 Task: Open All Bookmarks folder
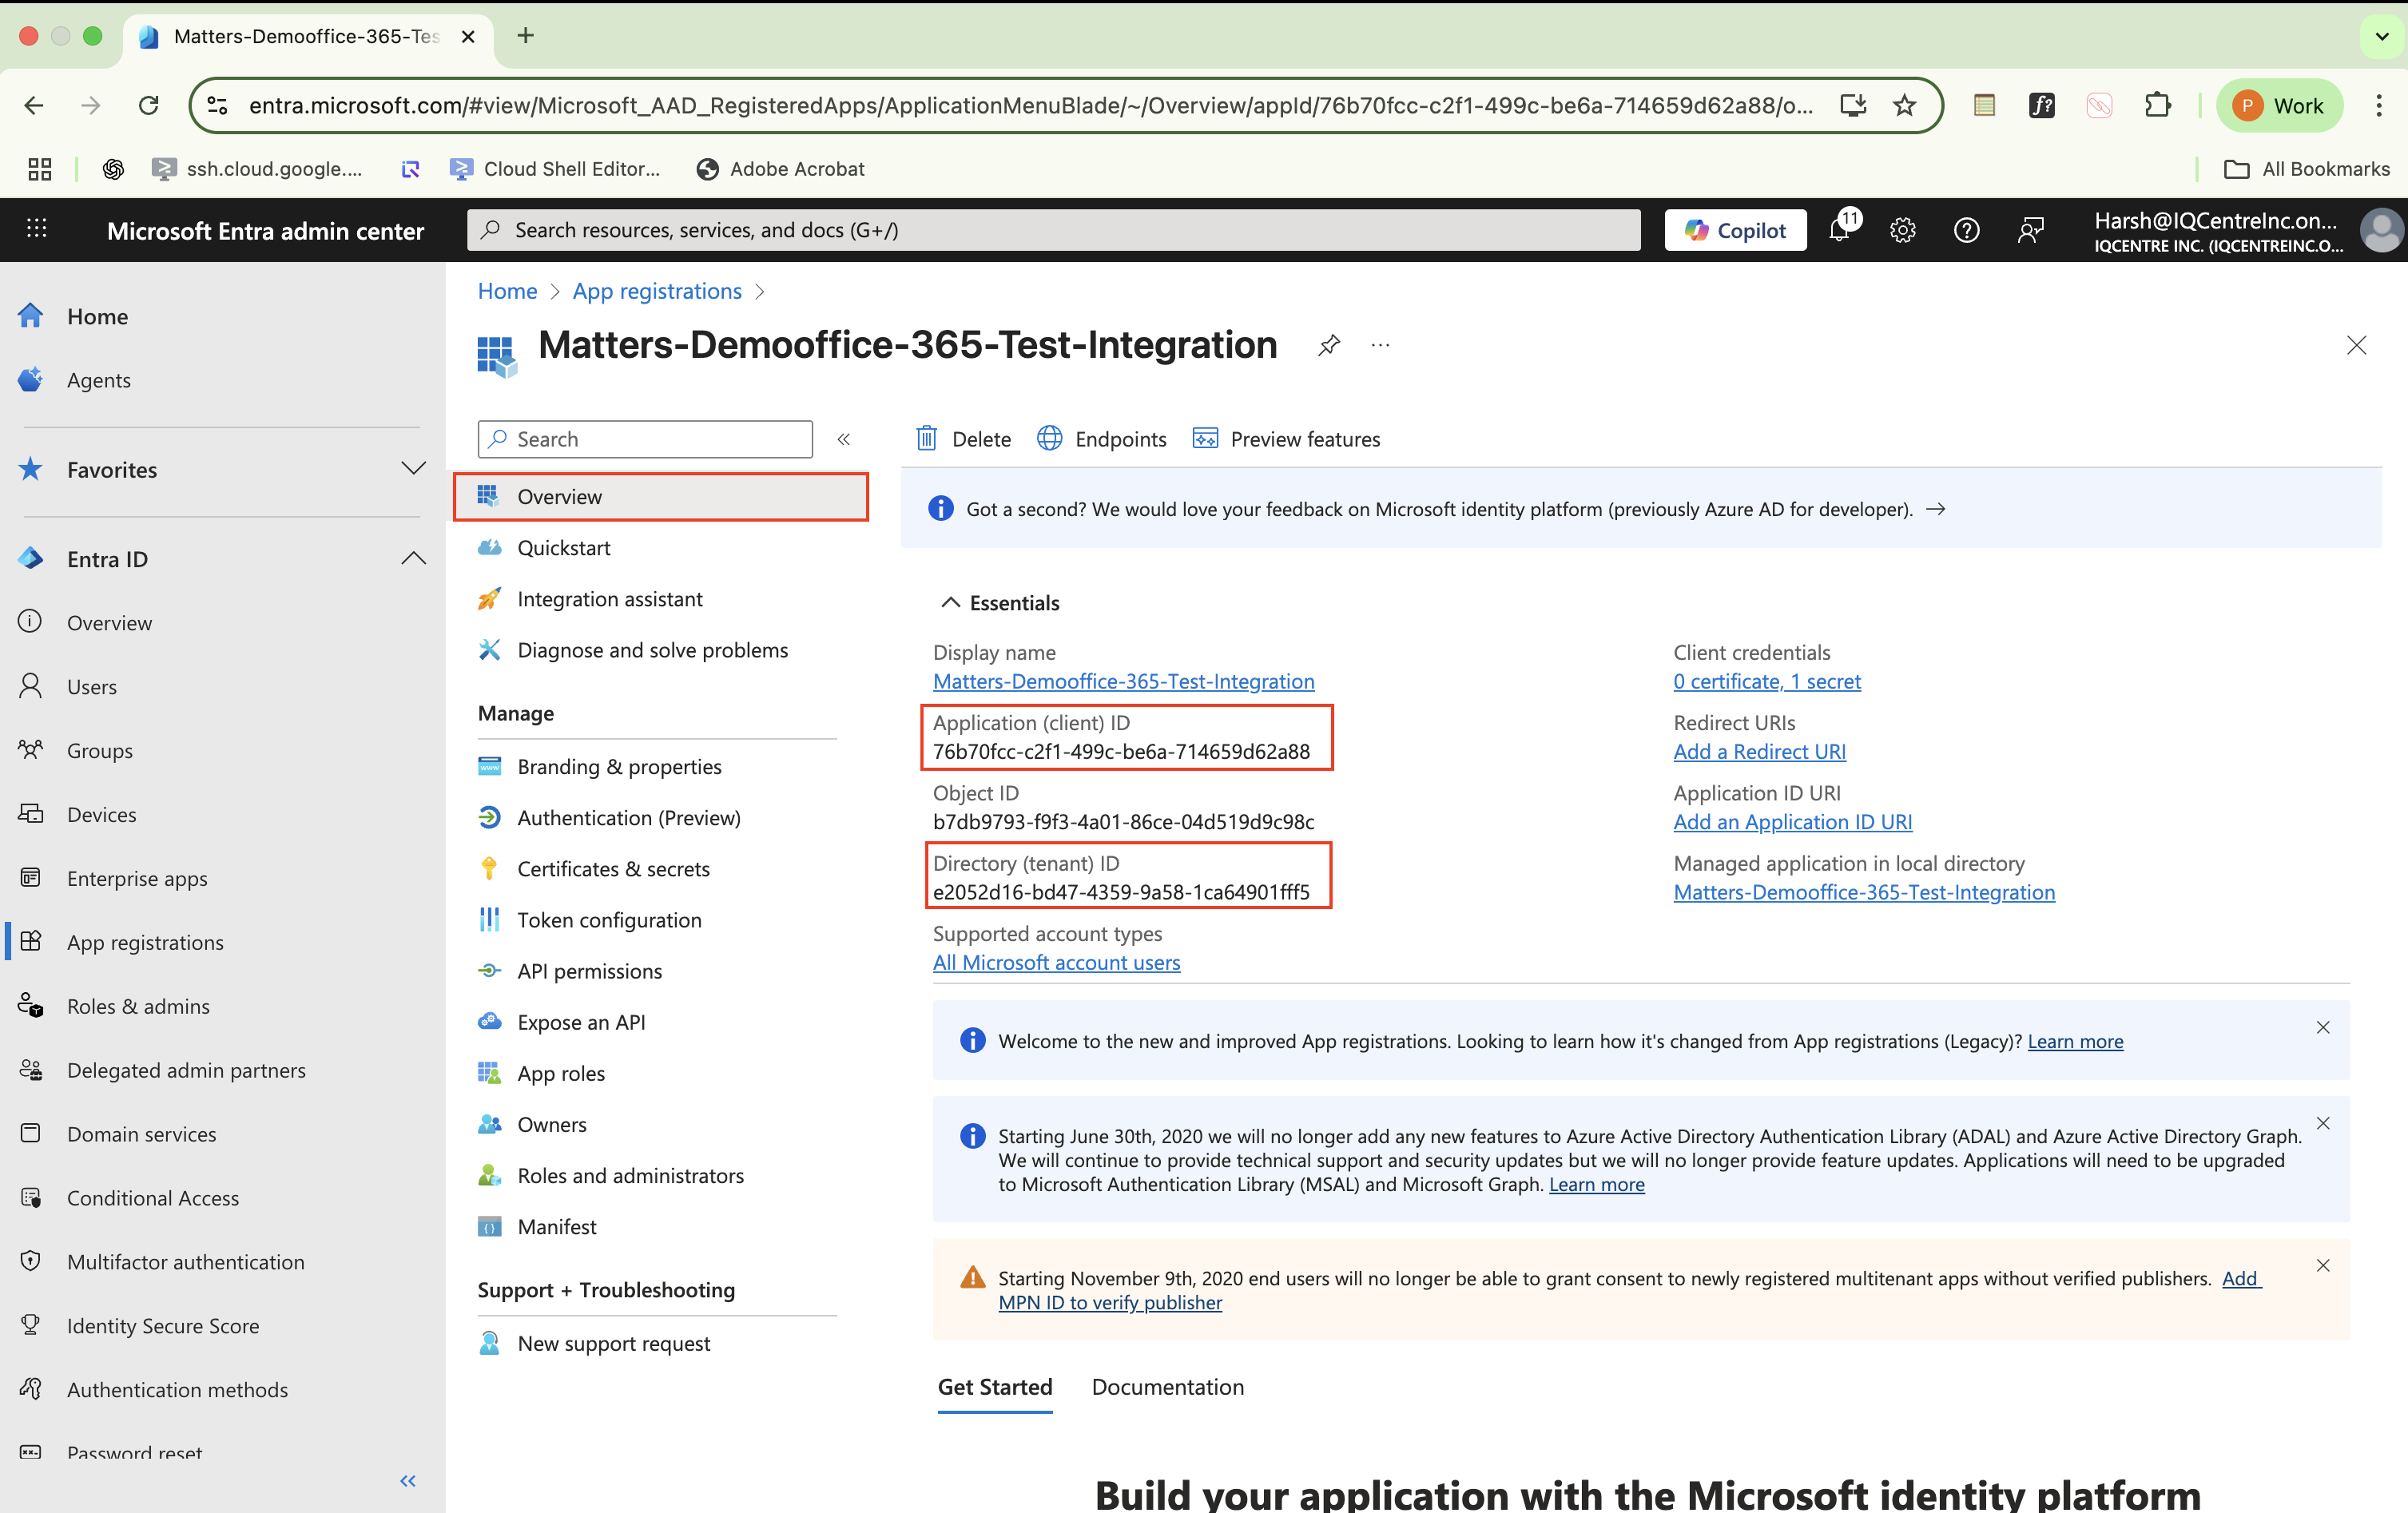pos(2307,169)
